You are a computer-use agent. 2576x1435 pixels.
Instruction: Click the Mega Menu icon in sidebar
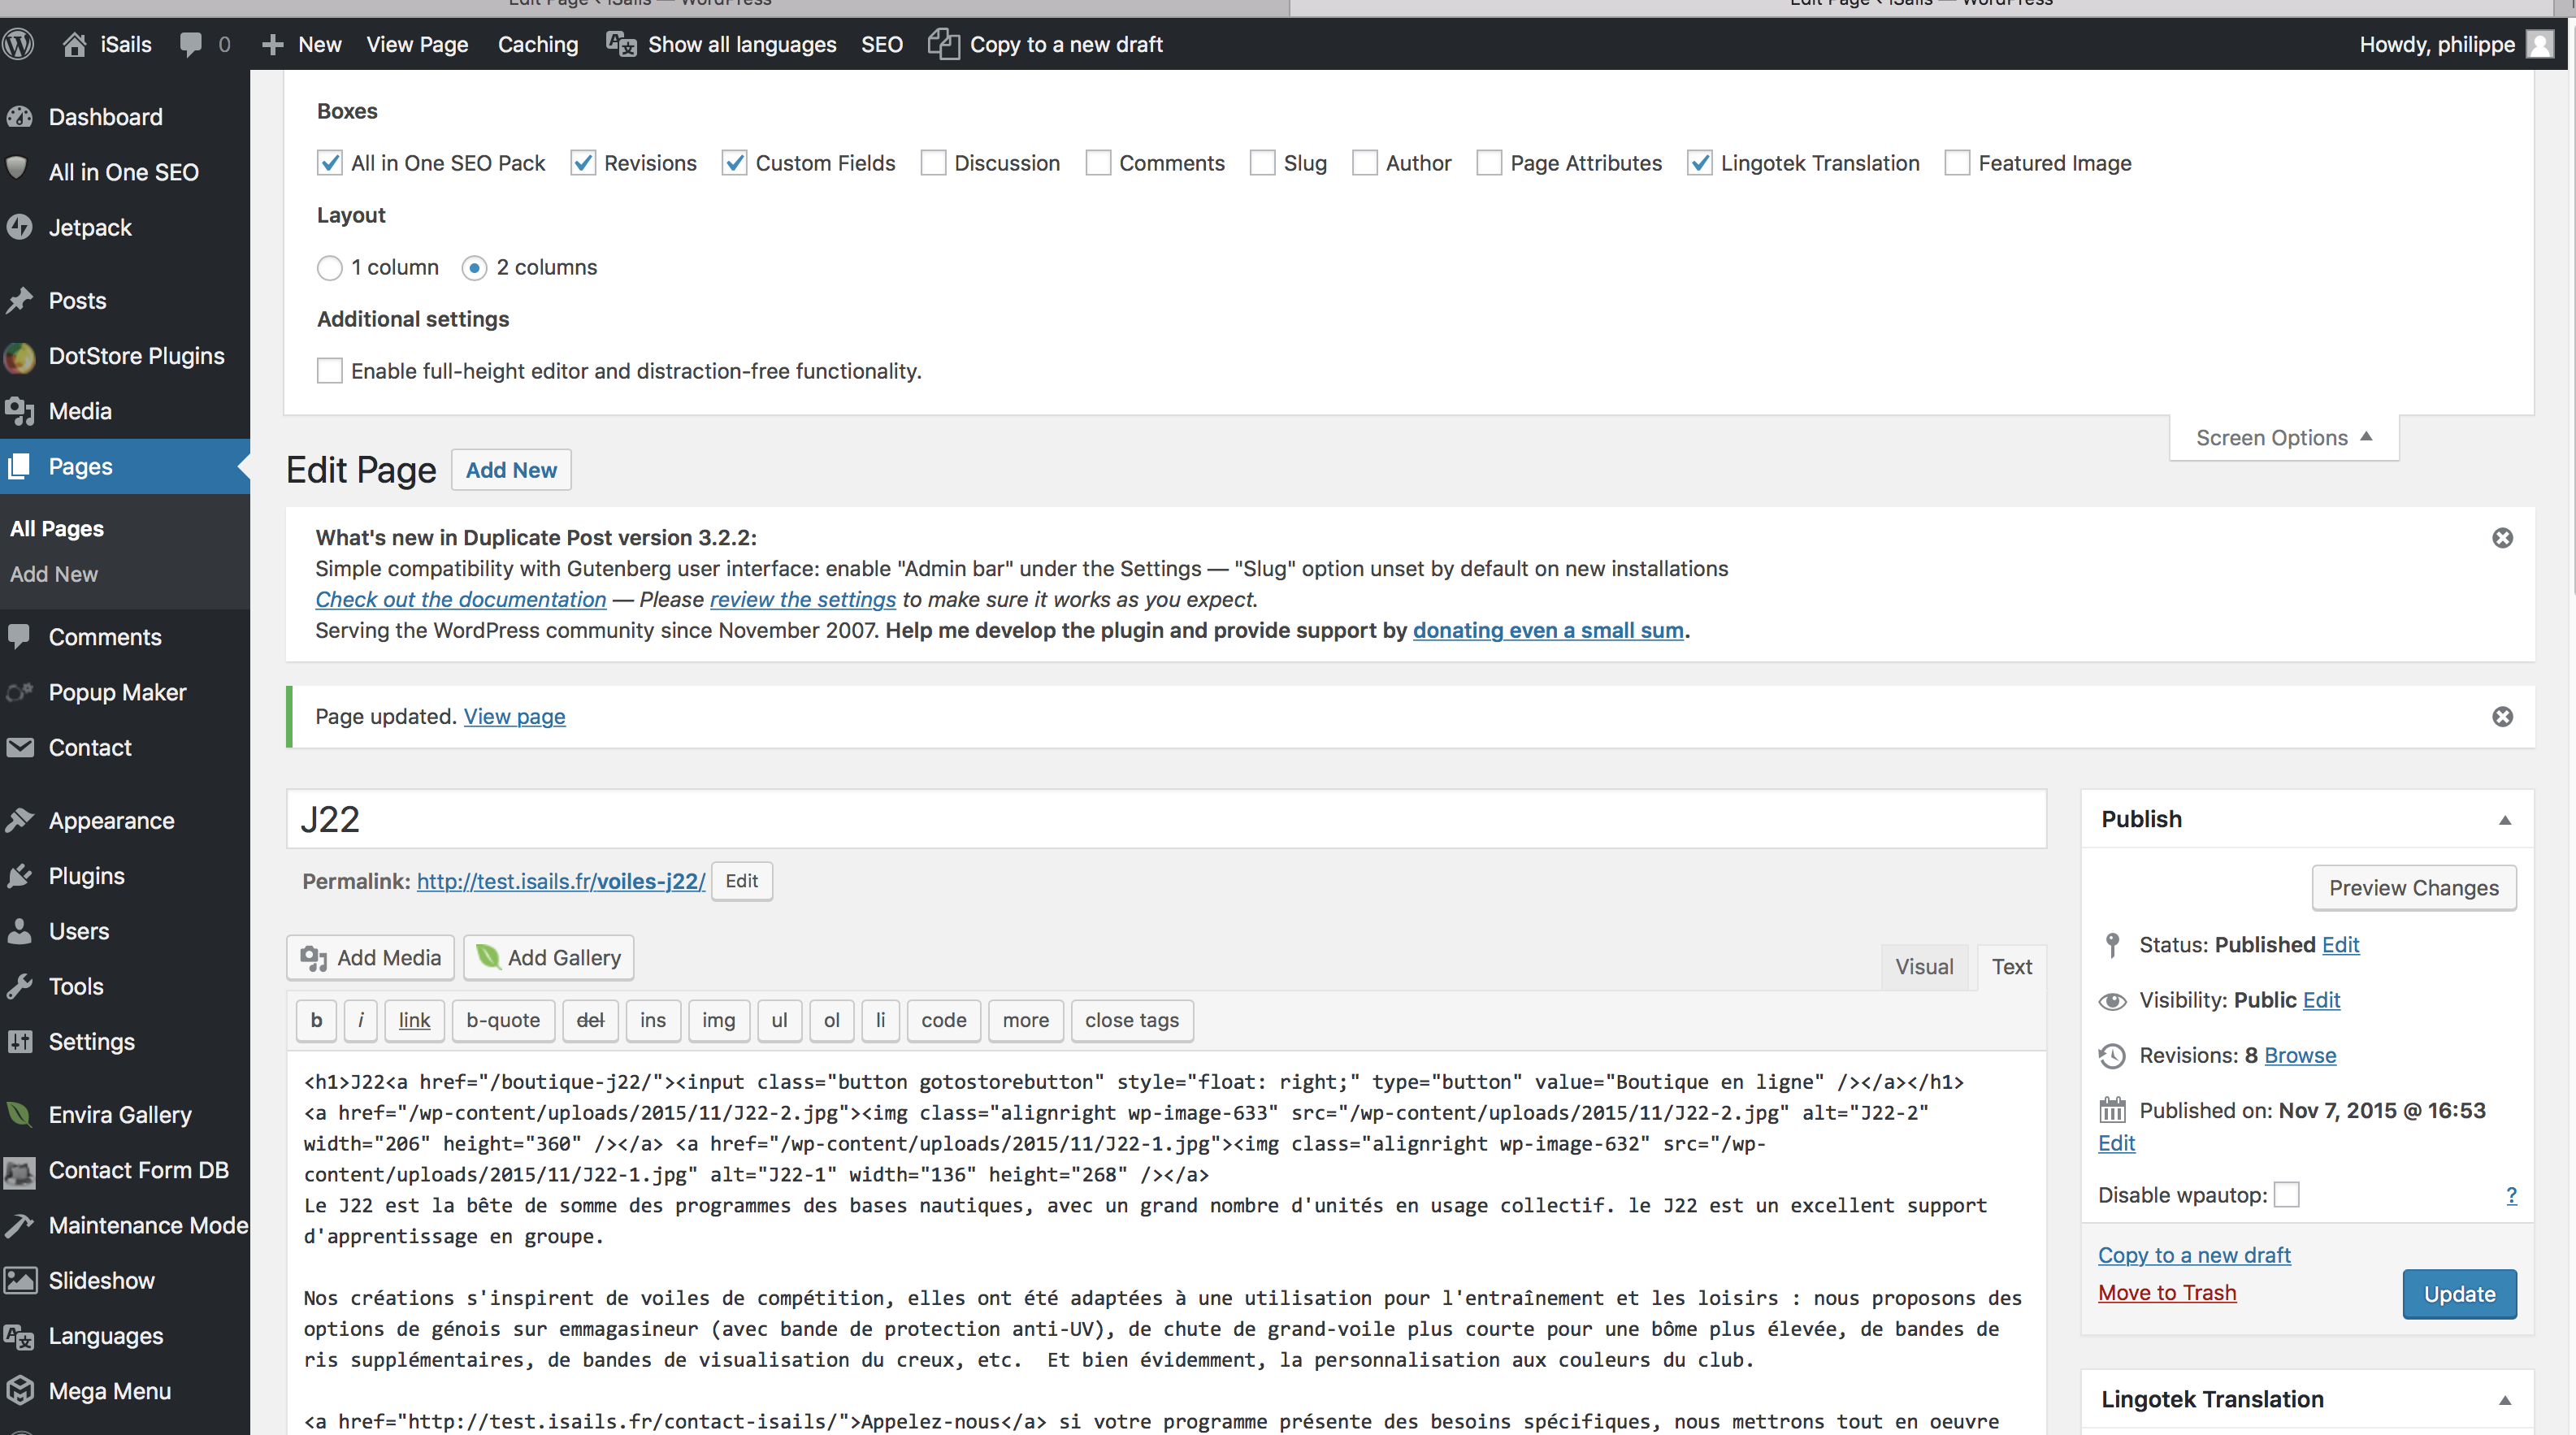click(x=19, y=1391)
